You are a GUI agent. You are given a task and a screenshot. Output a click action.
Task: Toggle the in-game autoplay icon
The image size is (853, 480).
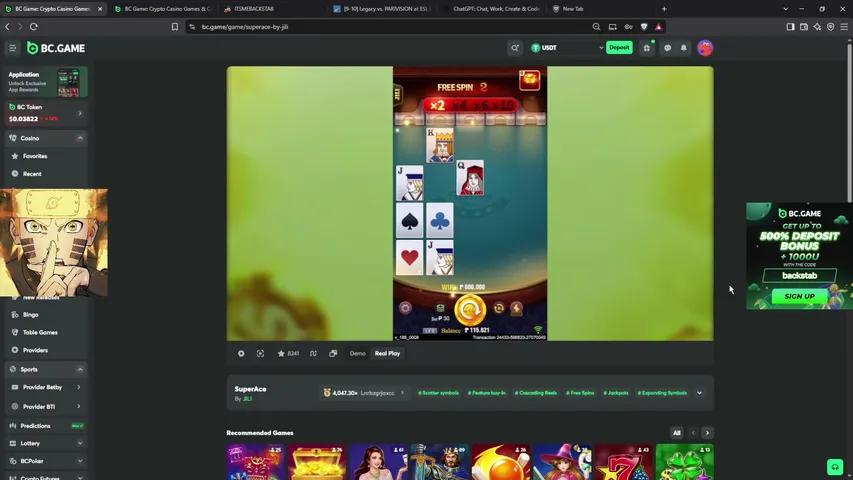coord(499,308)
